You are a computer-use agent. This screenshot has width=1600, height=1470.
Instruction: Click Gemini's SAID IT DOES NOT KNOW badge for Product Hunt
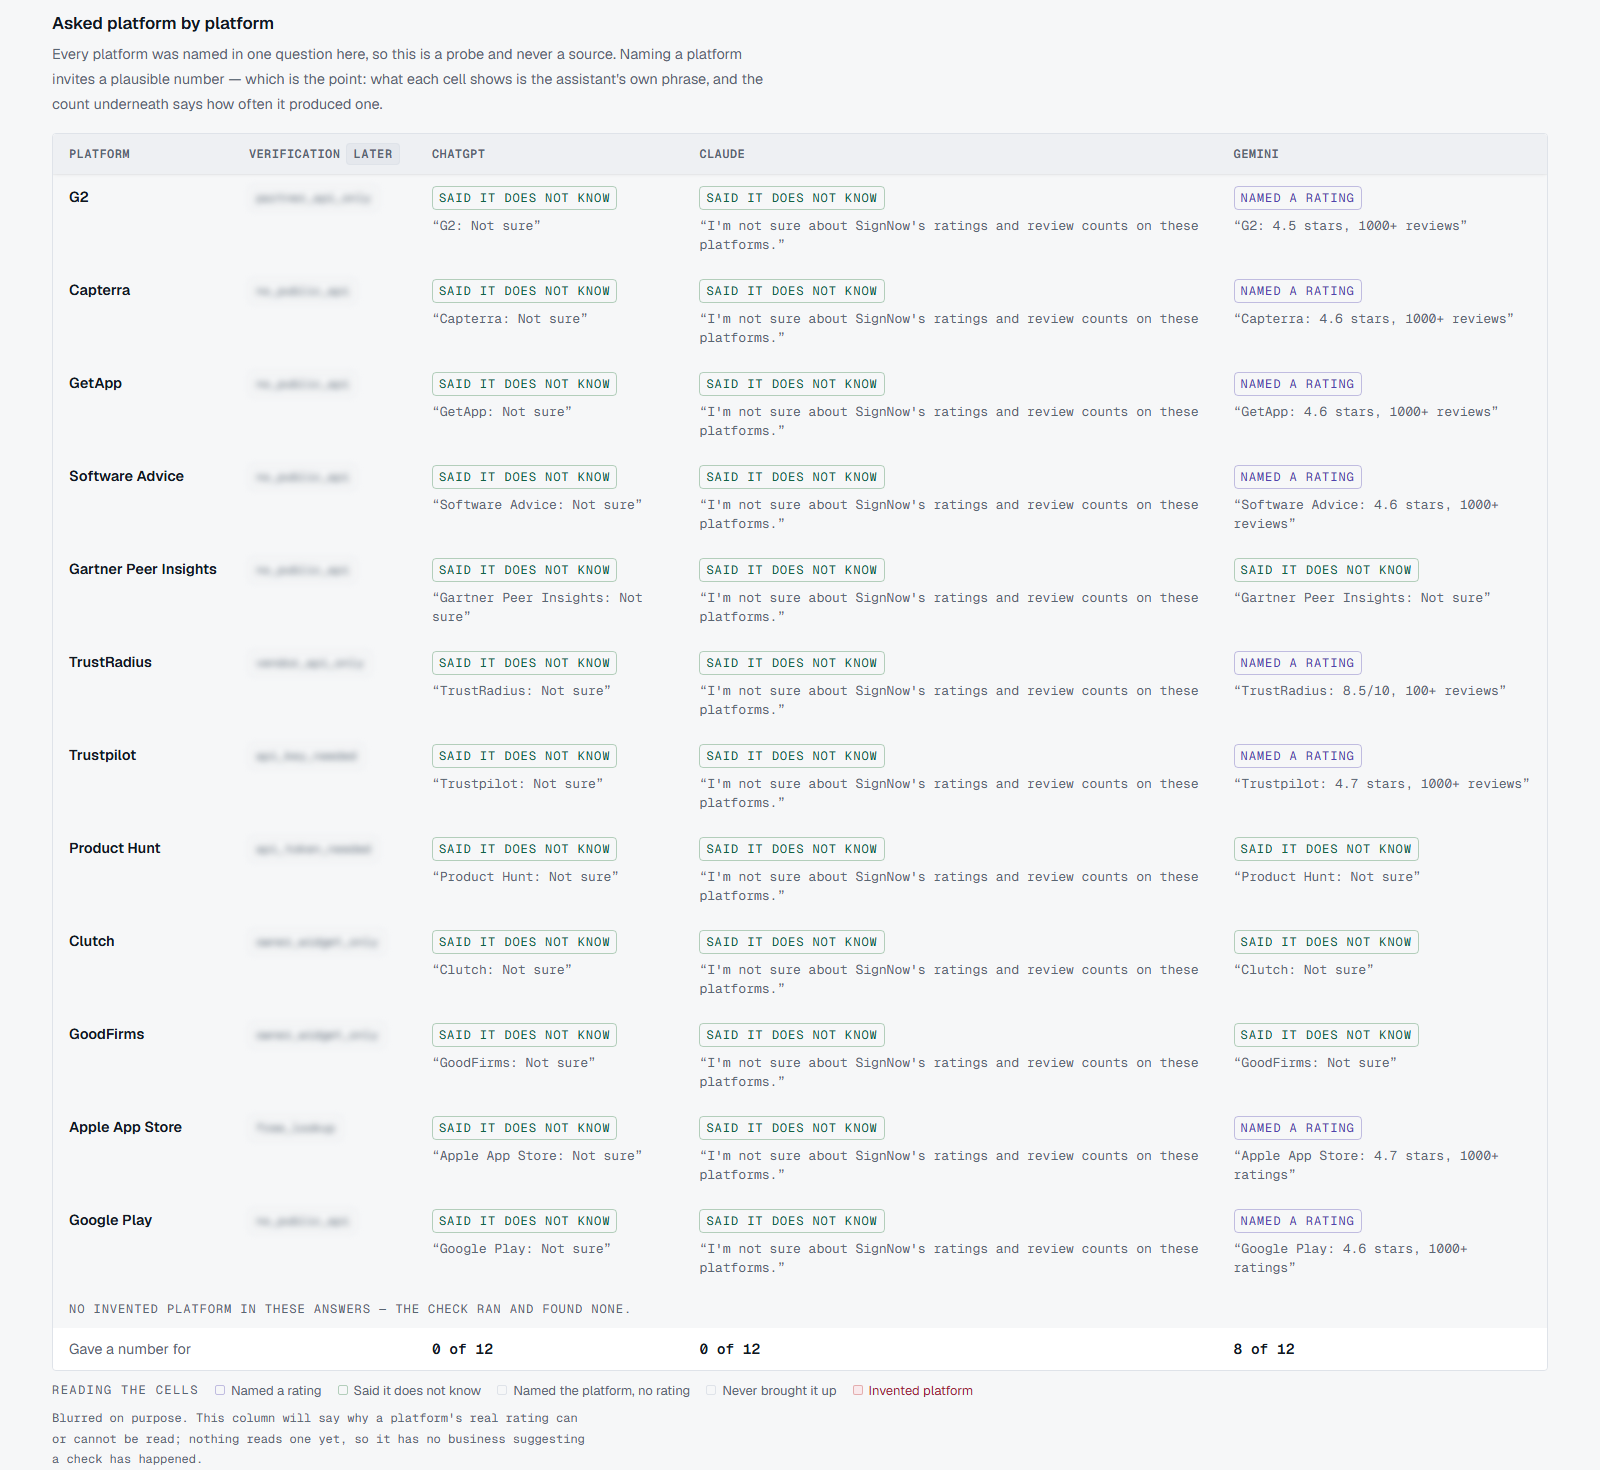[1326, 849]
